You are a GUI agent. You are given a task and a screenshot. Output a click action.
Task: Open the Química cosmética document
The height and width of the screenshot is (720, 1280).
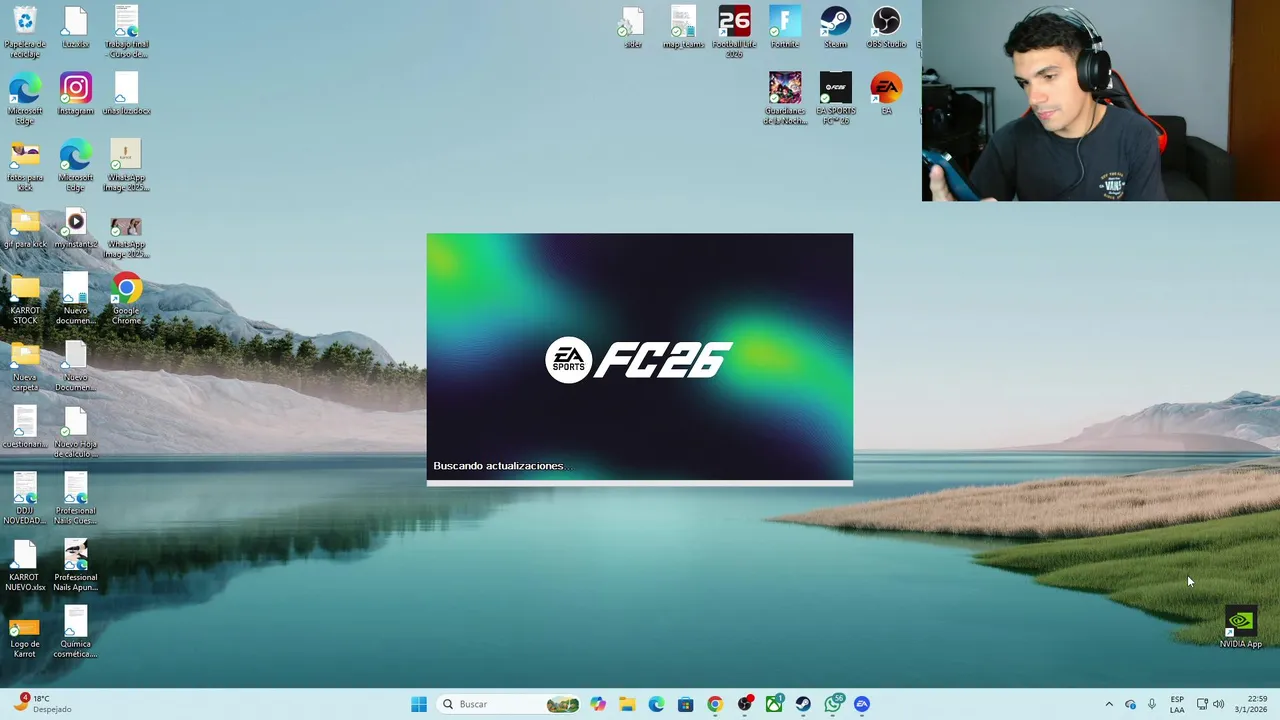point(75,632)
